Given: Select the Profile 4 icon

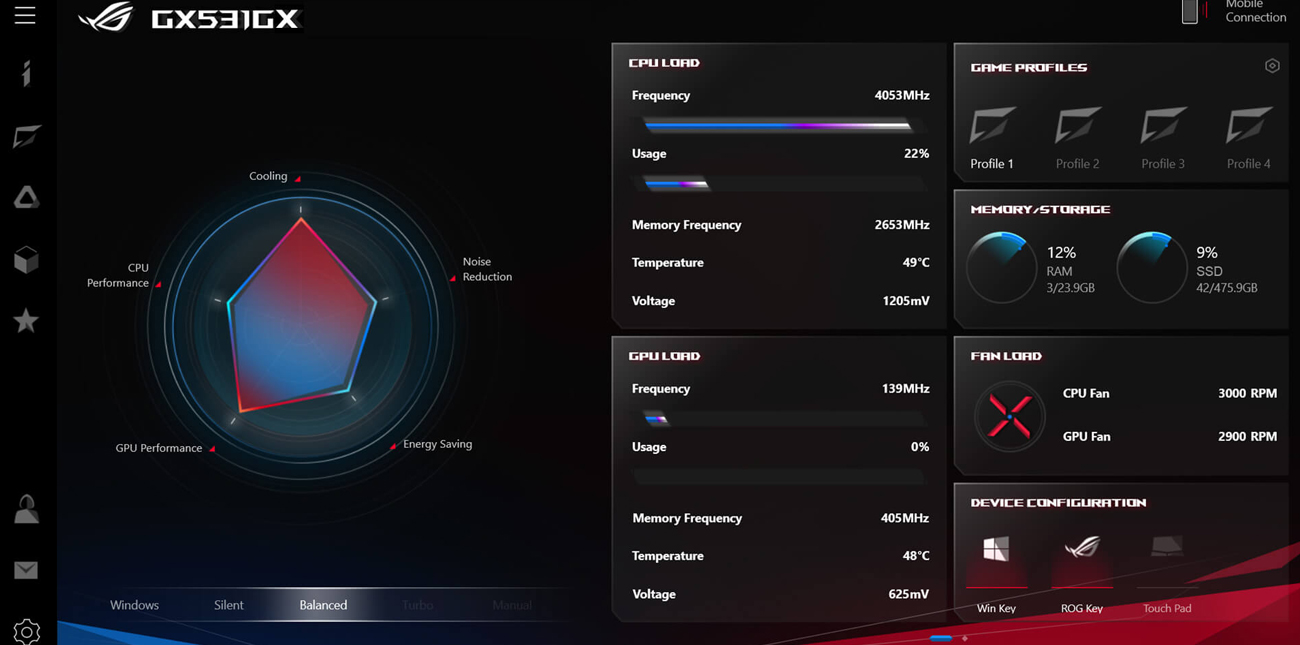Looking at the screenshot, I should [1249, 127].
